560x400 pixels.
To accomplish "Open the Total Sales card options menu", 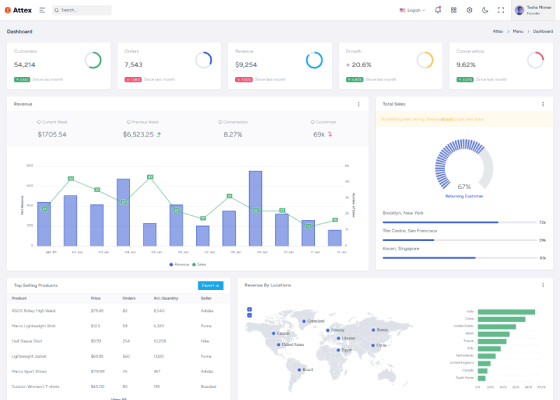I will (543, 104).
